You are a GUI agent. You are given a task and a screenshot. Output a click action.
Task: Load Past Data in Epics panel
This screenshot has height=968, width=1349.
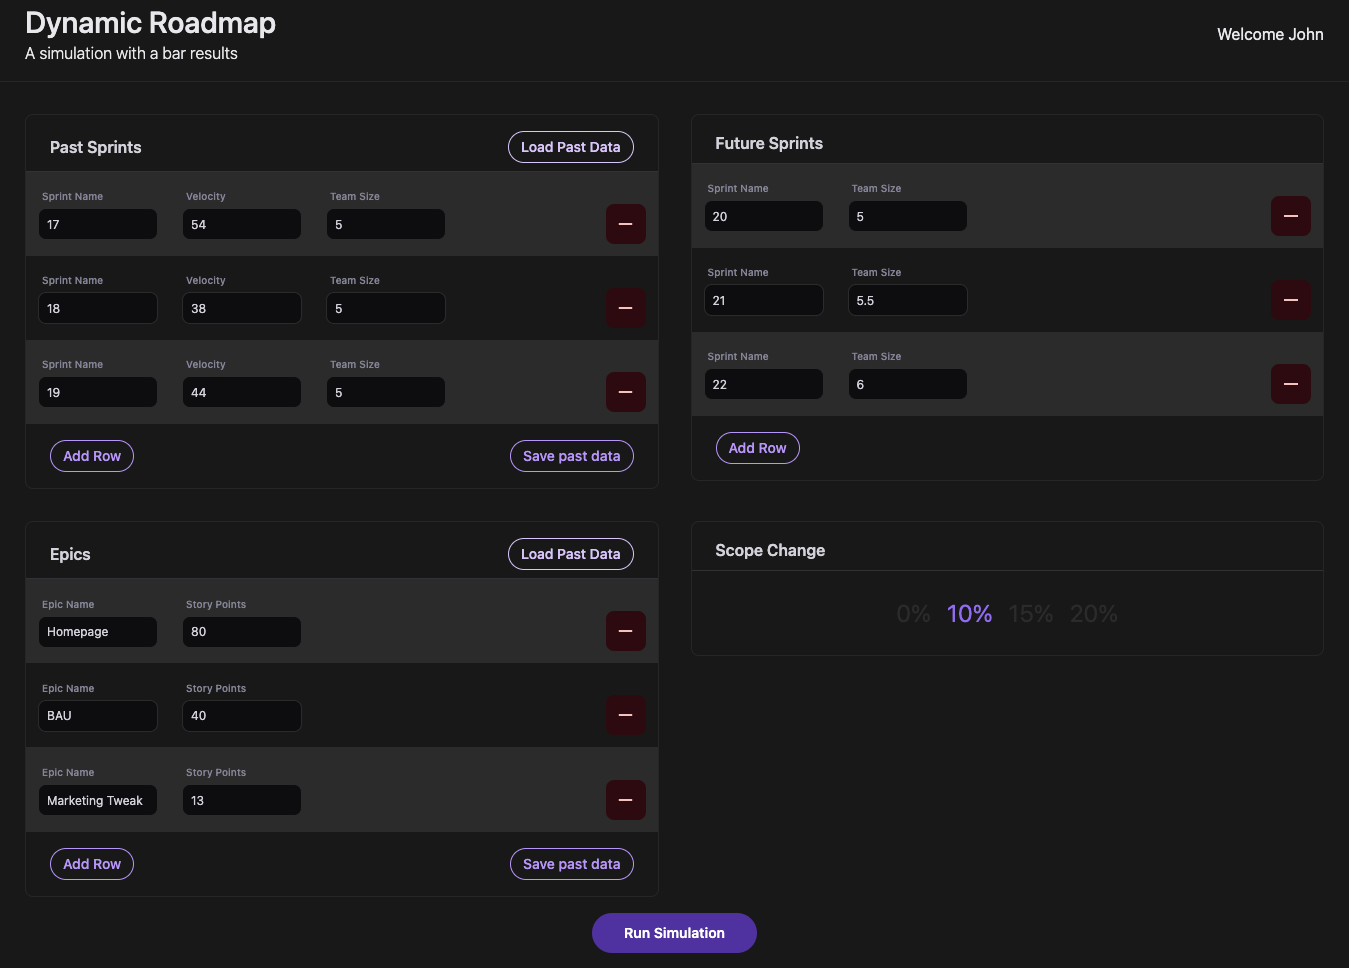(x=570, y=554)
